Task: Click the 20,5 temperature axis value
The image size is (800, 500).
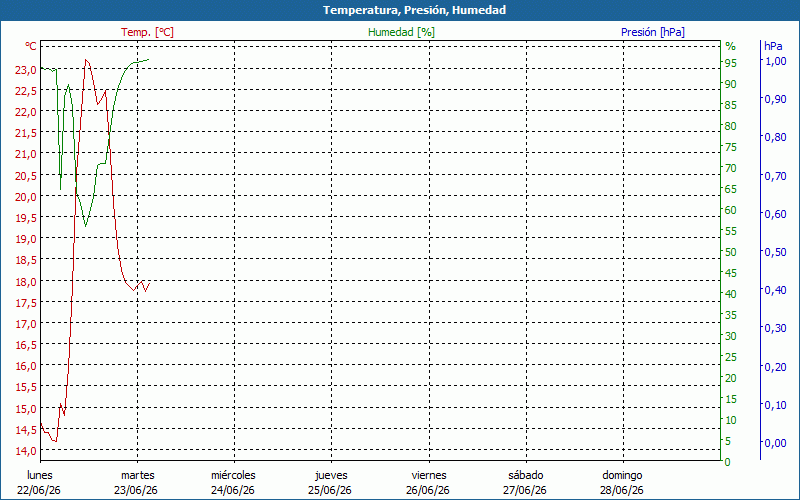Action: point(26,176)
